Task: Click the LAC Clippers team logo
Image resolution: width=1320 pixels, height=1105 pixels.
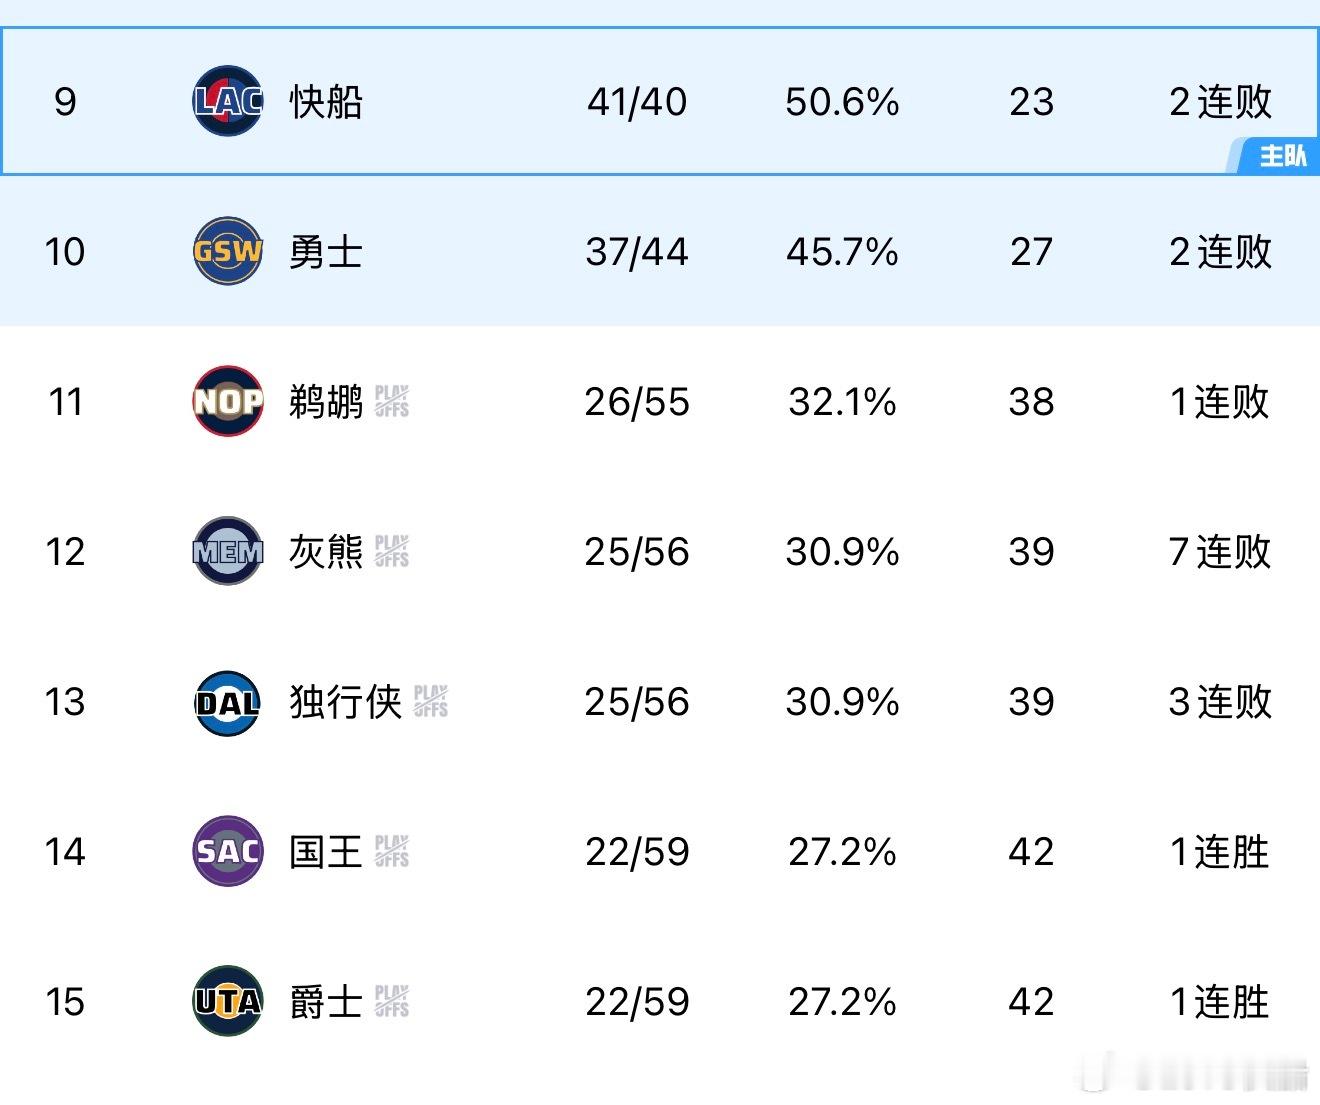Action: click(226, 100)
